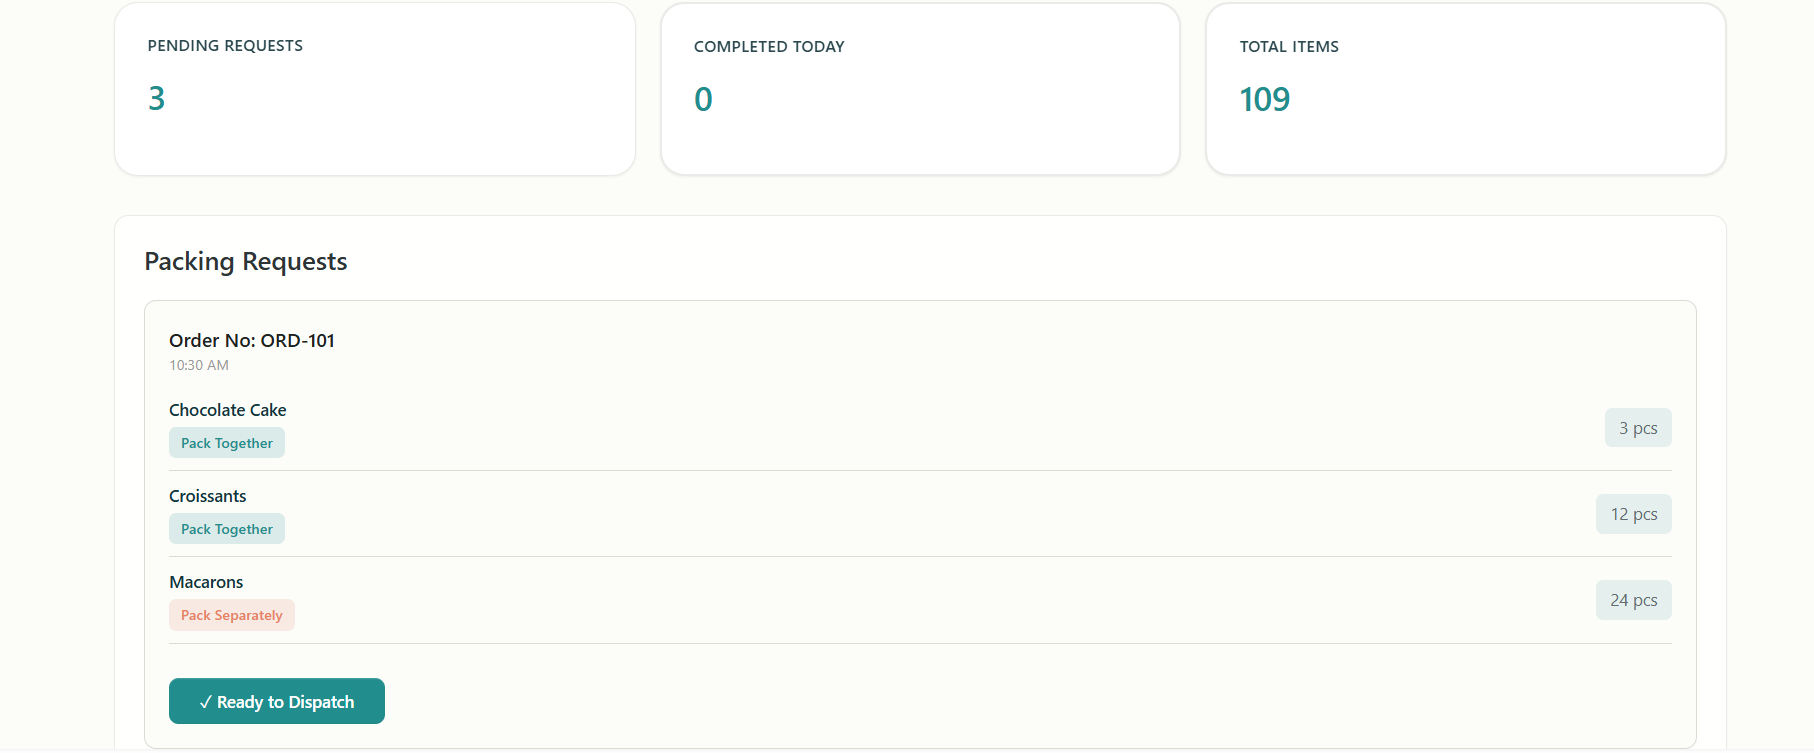Click the 12 pcs quantity badge
This screenshot has height=753, width=1814.
click(1634, 514)
